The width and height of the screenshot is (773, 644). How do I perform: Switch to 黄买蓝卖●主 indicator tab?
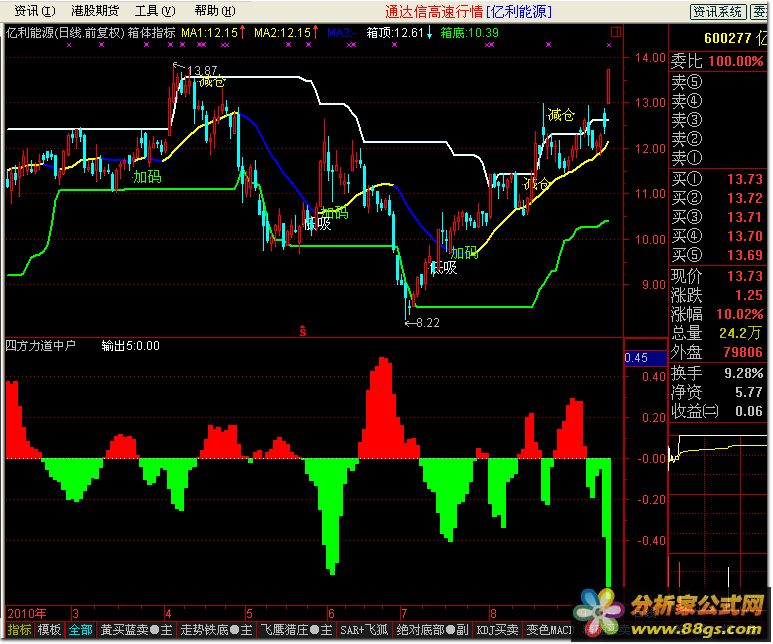pyautogui.click(x=136, y=630)
